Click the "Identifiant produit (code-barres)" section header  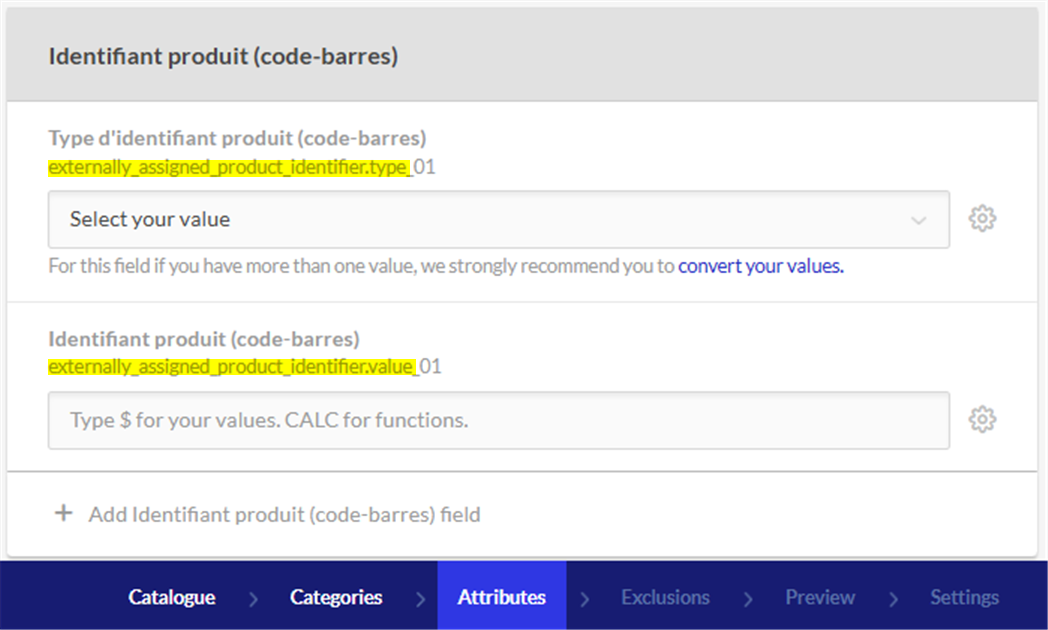(x=223, y=56)
